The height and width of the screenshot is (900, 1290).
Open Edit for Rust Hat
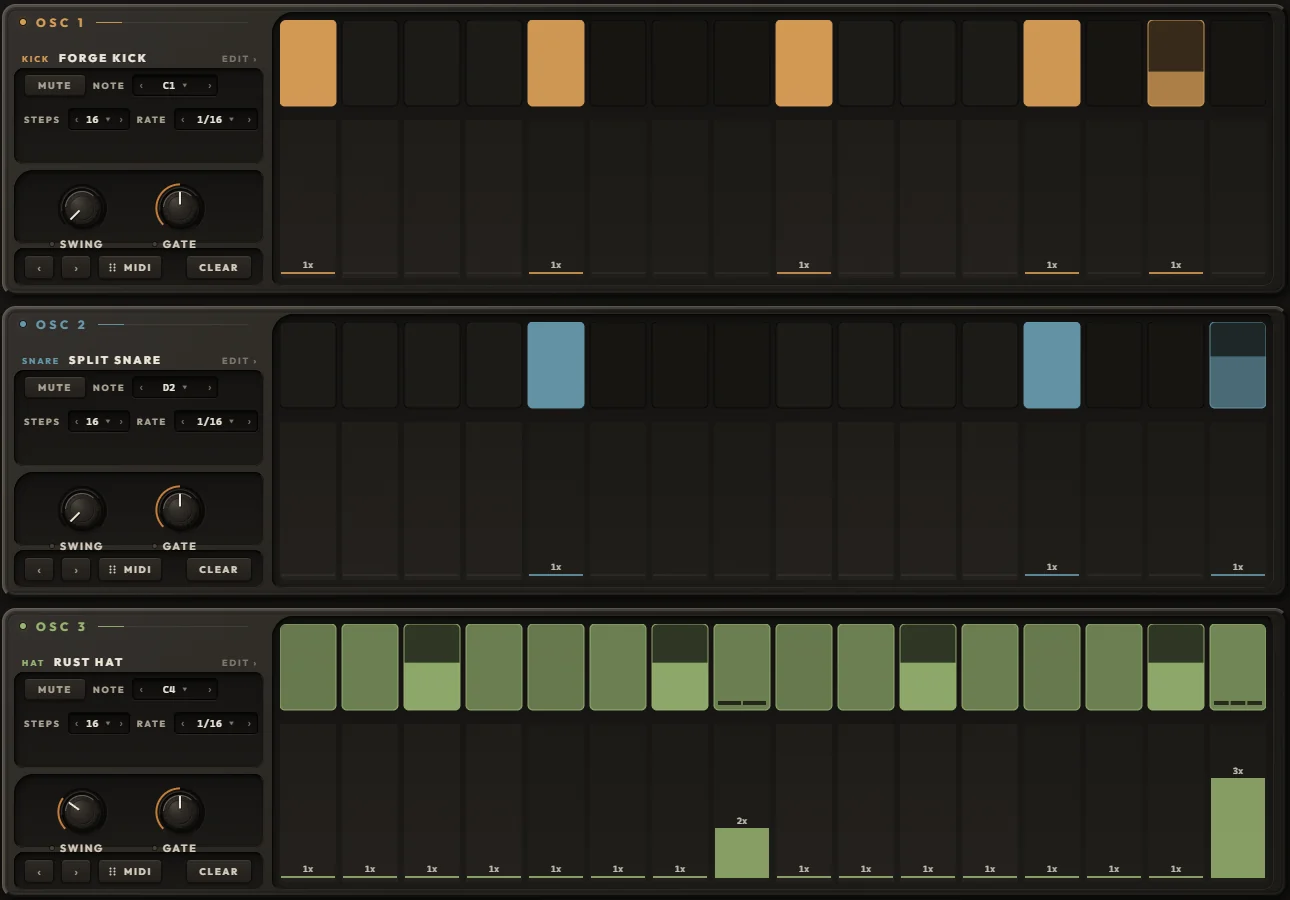click(x=239, y=663)
